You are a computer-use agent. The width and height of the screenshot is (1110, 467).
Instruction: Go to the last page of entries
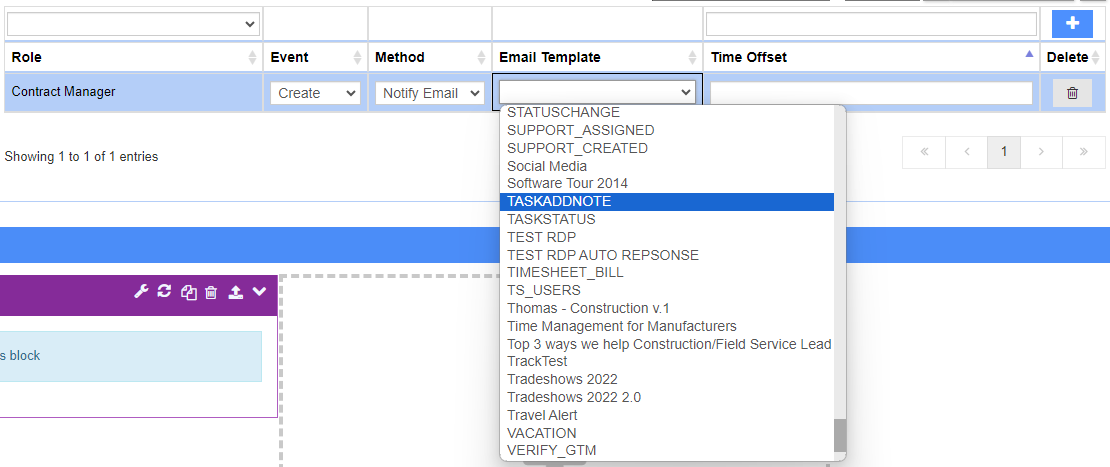[x=1084, y=152]
